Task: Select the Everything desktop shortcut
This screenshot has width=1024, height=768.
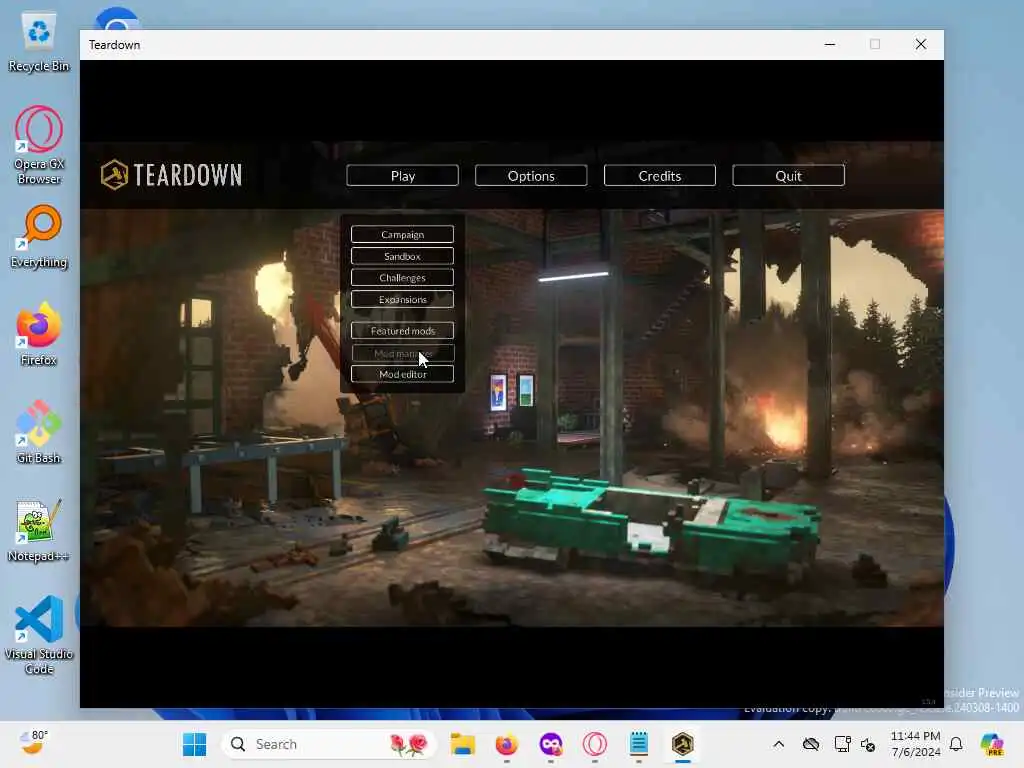Action: (x=39, y=236)
